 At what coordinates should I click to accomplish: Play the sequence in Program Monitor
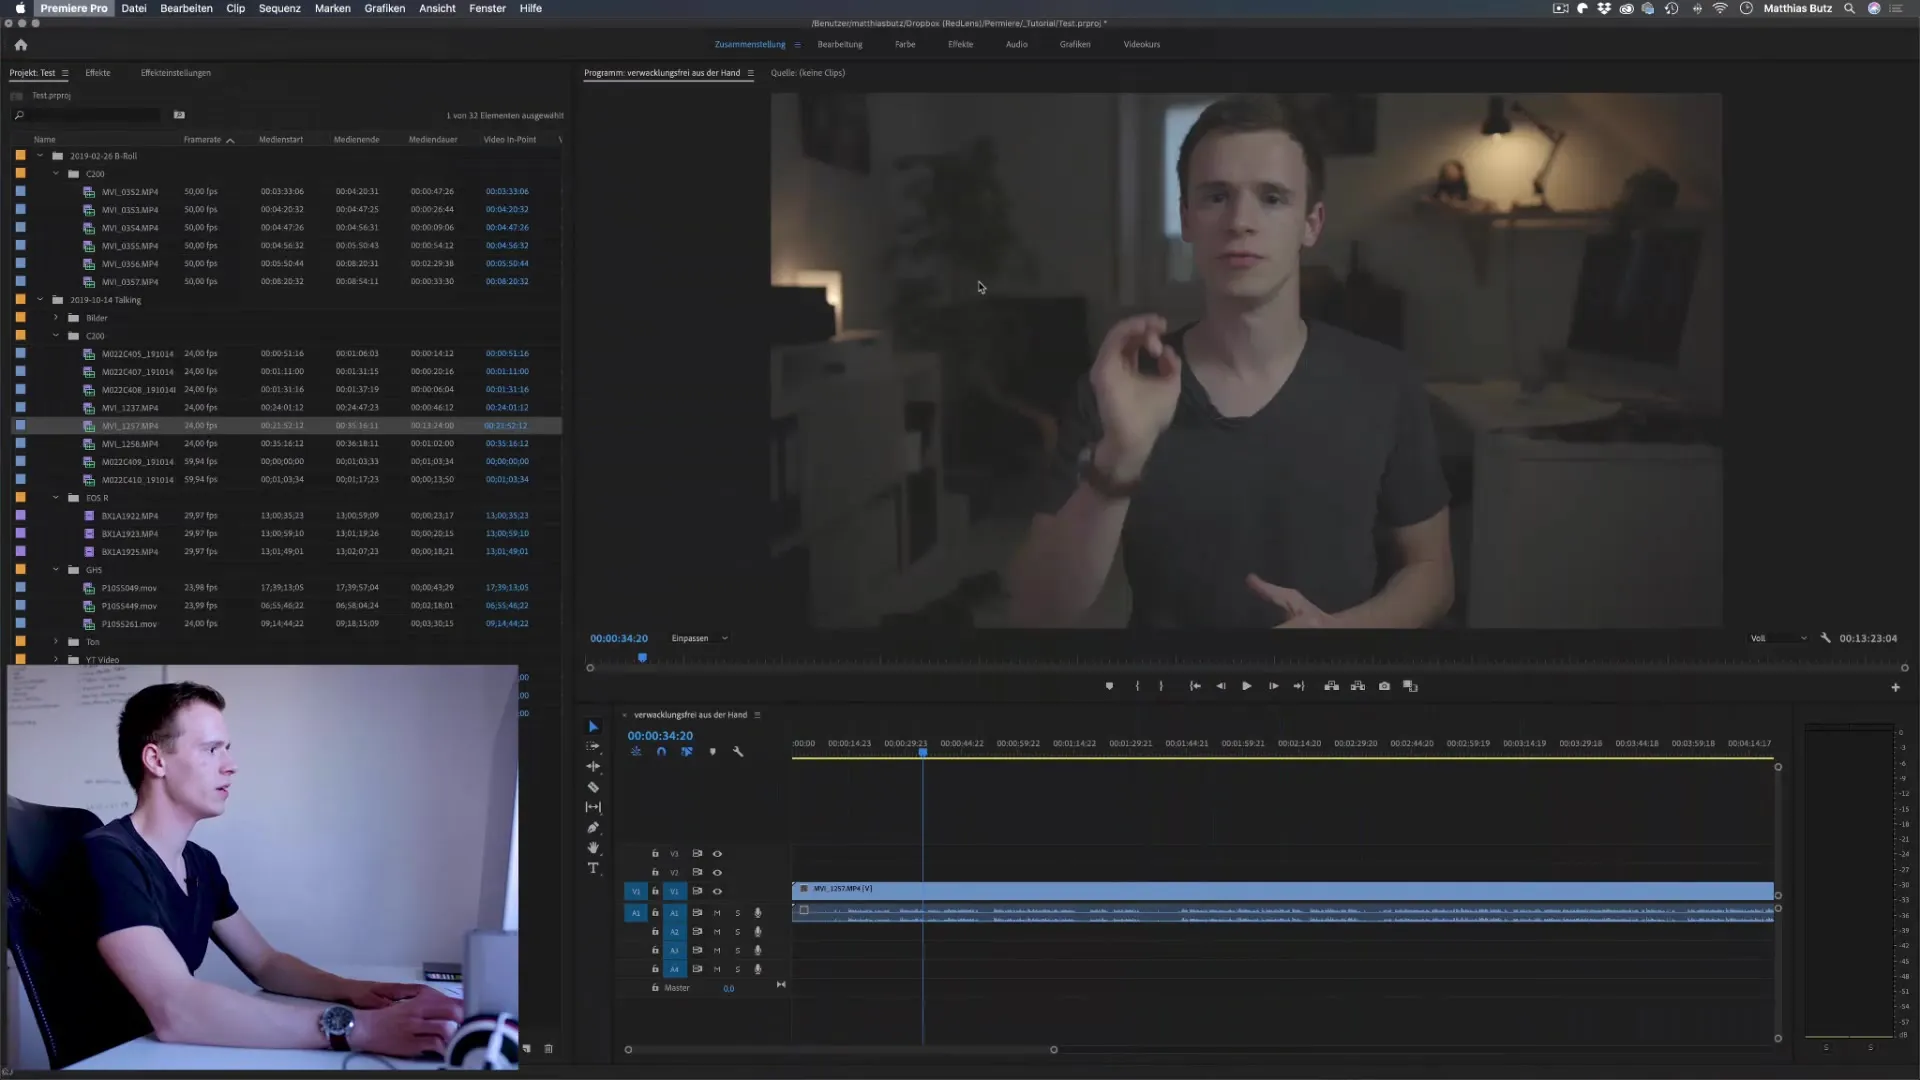(1247, 686)
